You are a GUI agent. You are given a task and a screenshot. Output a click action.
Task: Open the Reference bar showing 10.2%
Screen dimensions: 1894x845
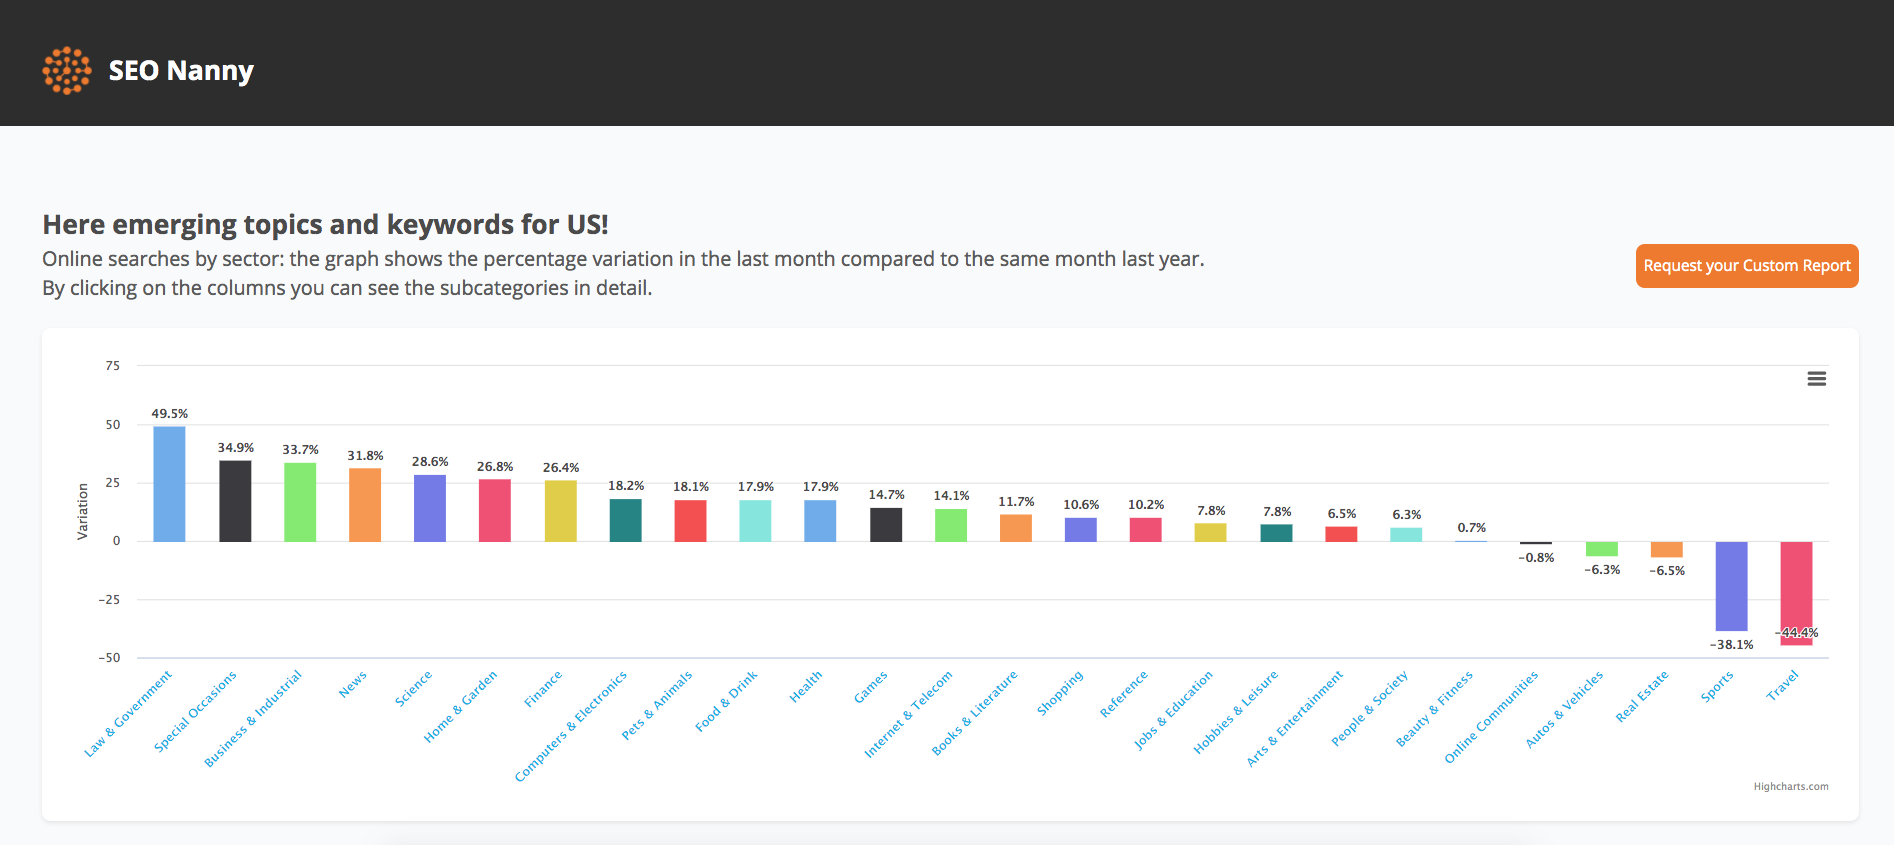[x=1146, y=530]
